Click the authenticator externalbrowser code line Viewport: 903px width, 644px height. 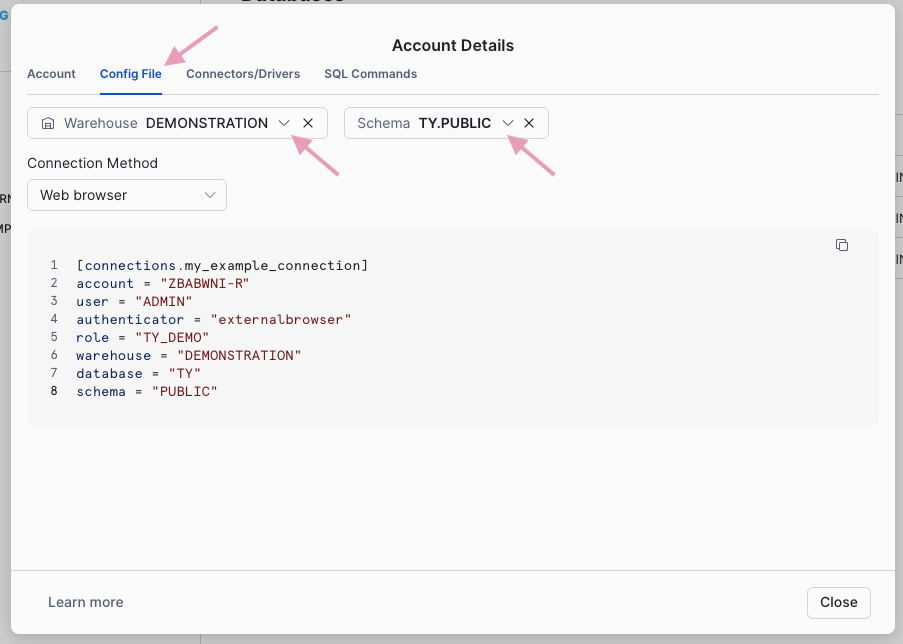coord(214,320)
